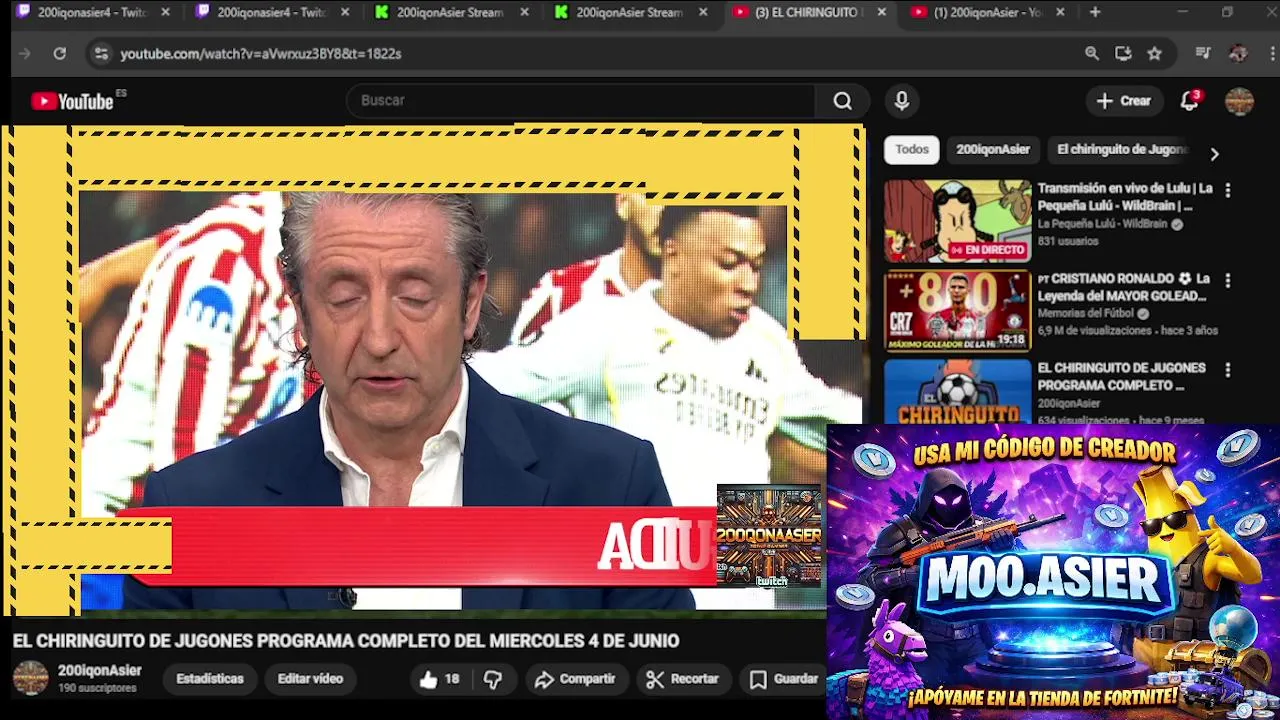Click the install app icon in address bar
Viewport: 1280px width, 720px height.
coord(1123,54)
